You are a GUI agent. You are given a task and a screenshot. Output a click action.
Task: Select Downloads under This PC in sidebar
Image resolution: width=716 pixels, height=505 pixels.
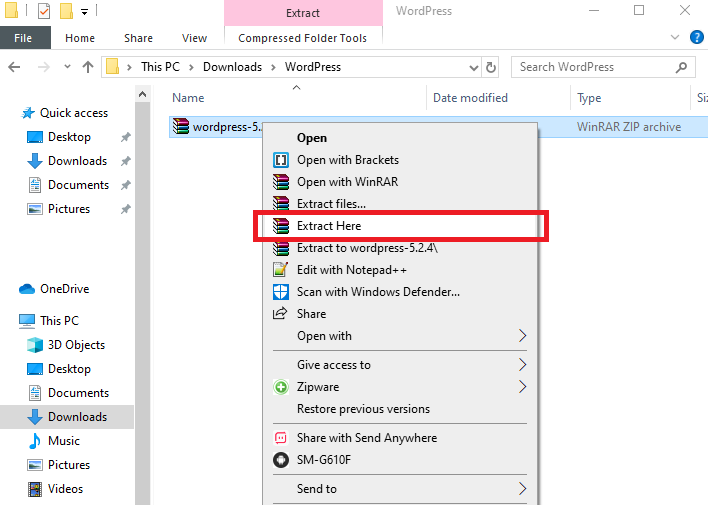67,417
